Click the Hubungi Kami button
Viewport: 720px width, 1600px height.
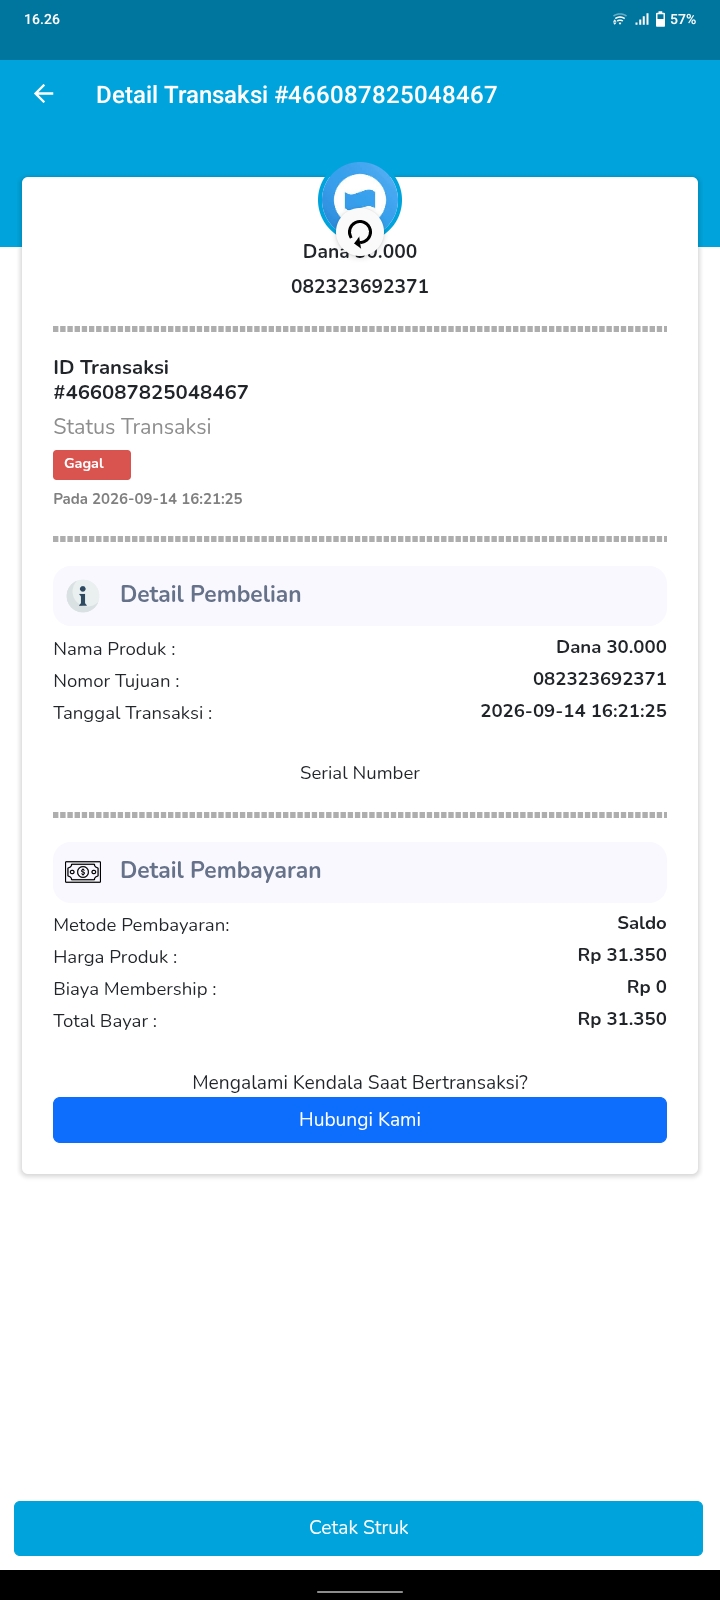click(360, 1120)
